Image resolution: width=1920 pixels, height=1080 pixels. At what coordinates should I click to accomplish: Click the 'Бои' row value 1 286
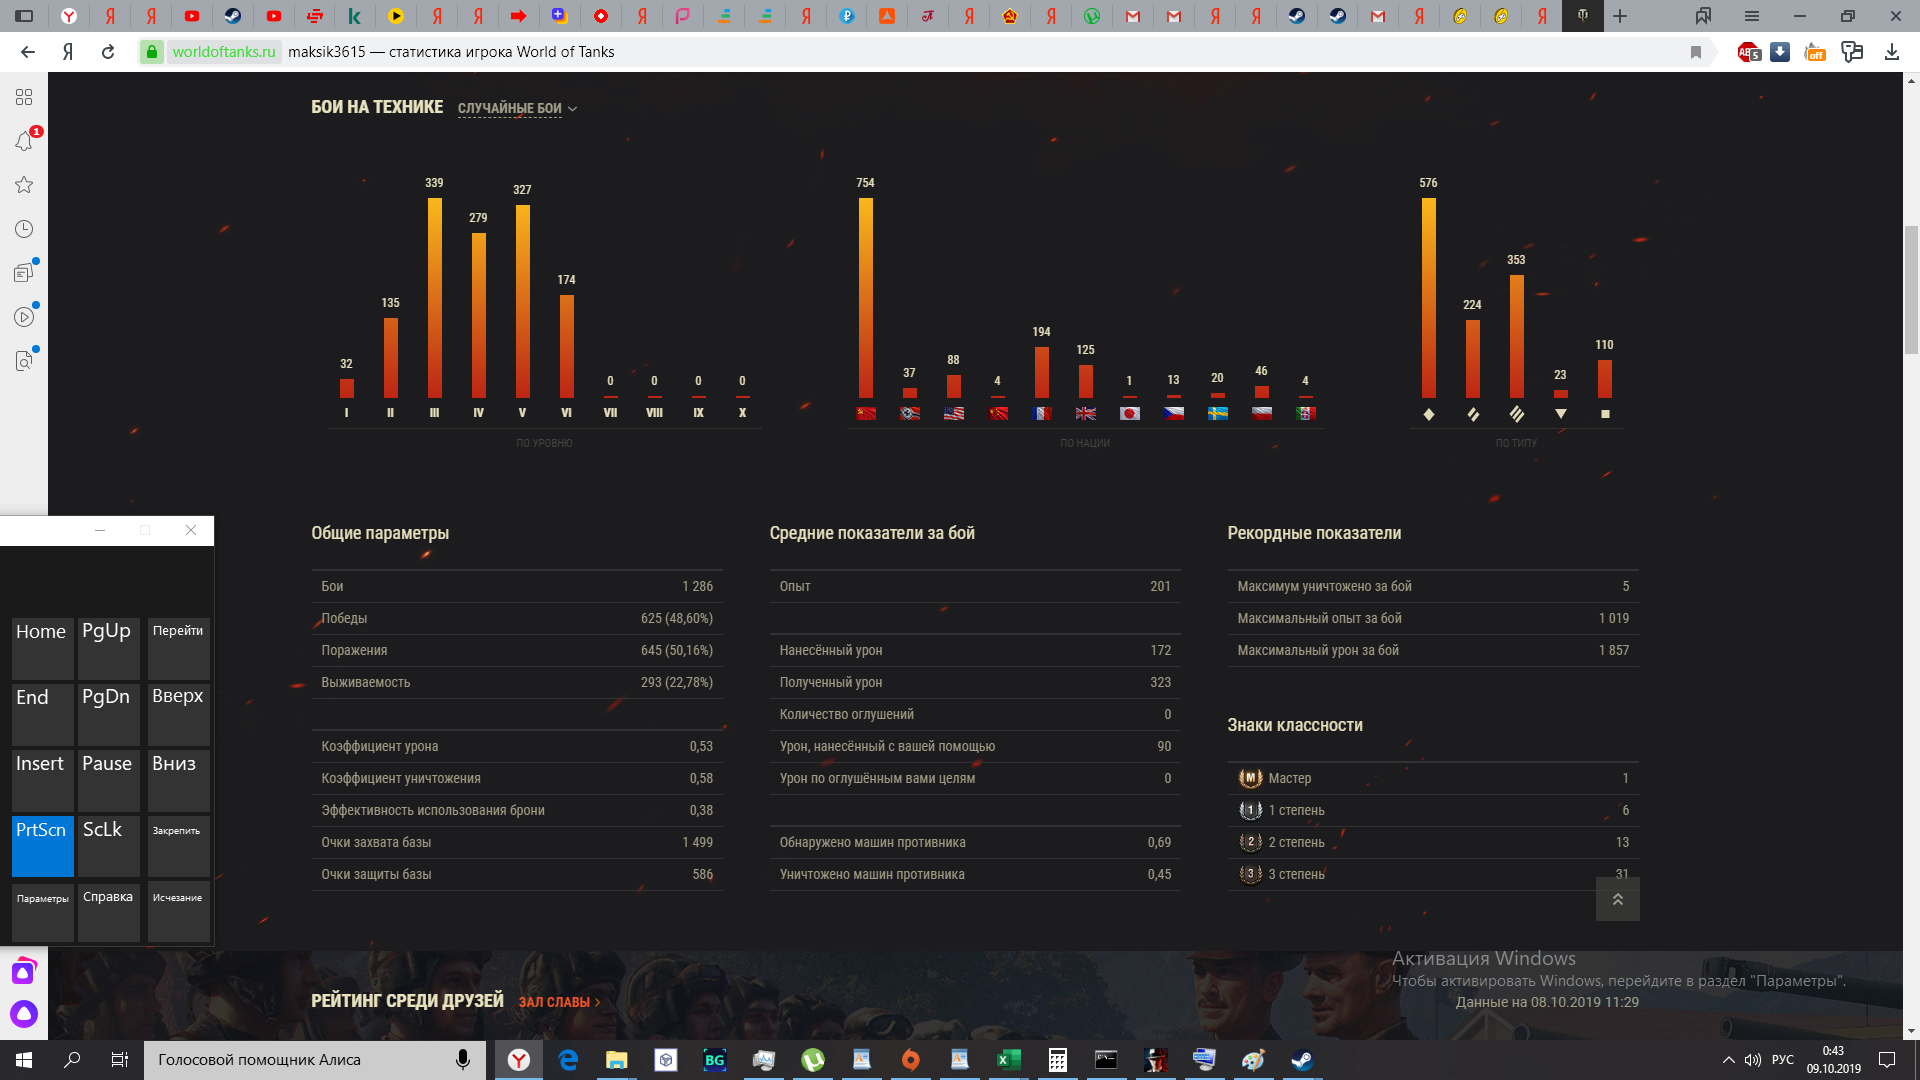coord(698,587)
